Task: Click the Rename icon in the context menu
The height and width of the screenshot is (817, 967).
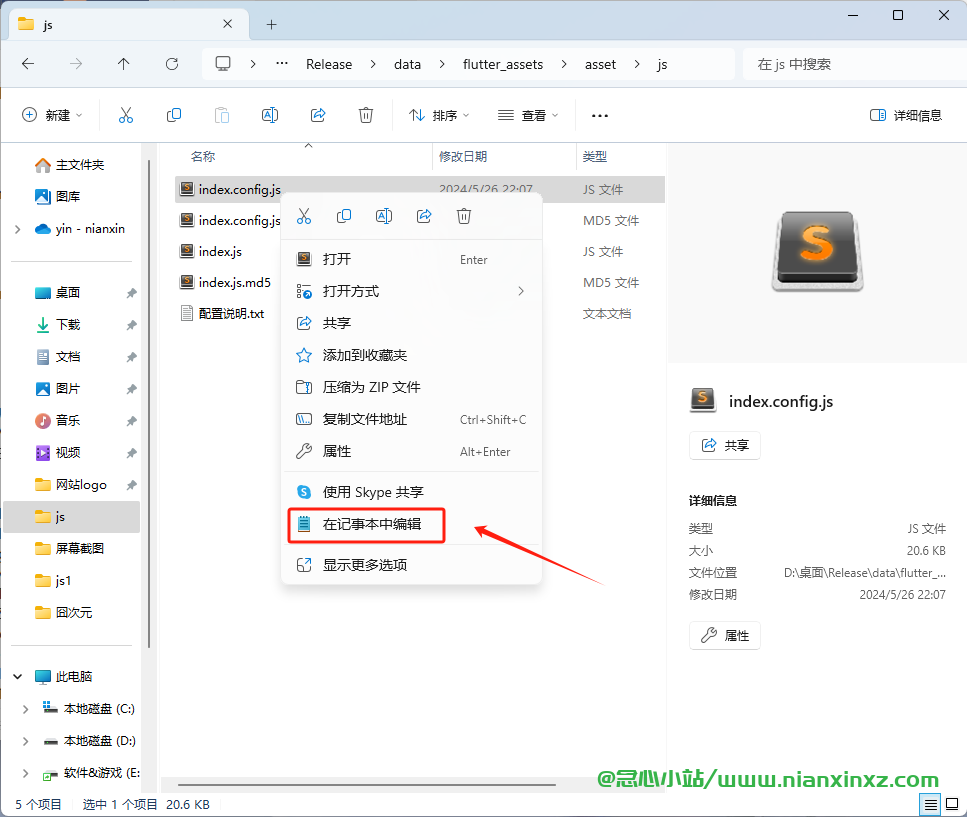Action: (384, 216)
